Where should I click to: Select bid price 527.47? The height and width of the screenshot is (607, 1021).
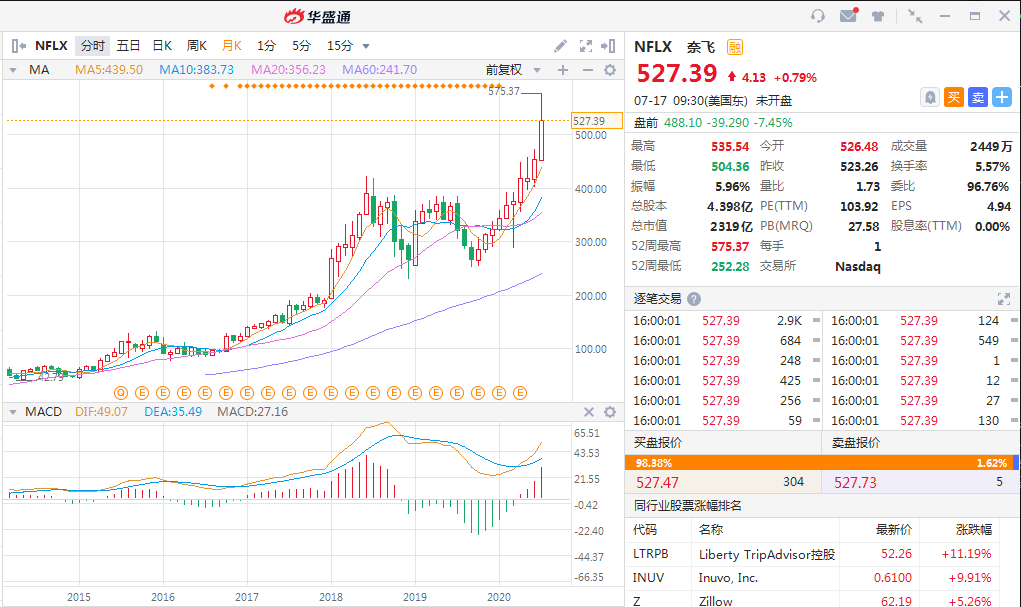(658, 483)
